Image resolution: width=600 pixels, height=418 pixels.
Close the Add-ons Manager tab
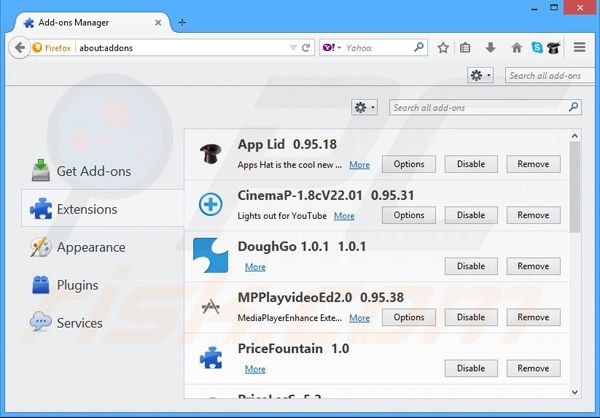tap(158, 23)
